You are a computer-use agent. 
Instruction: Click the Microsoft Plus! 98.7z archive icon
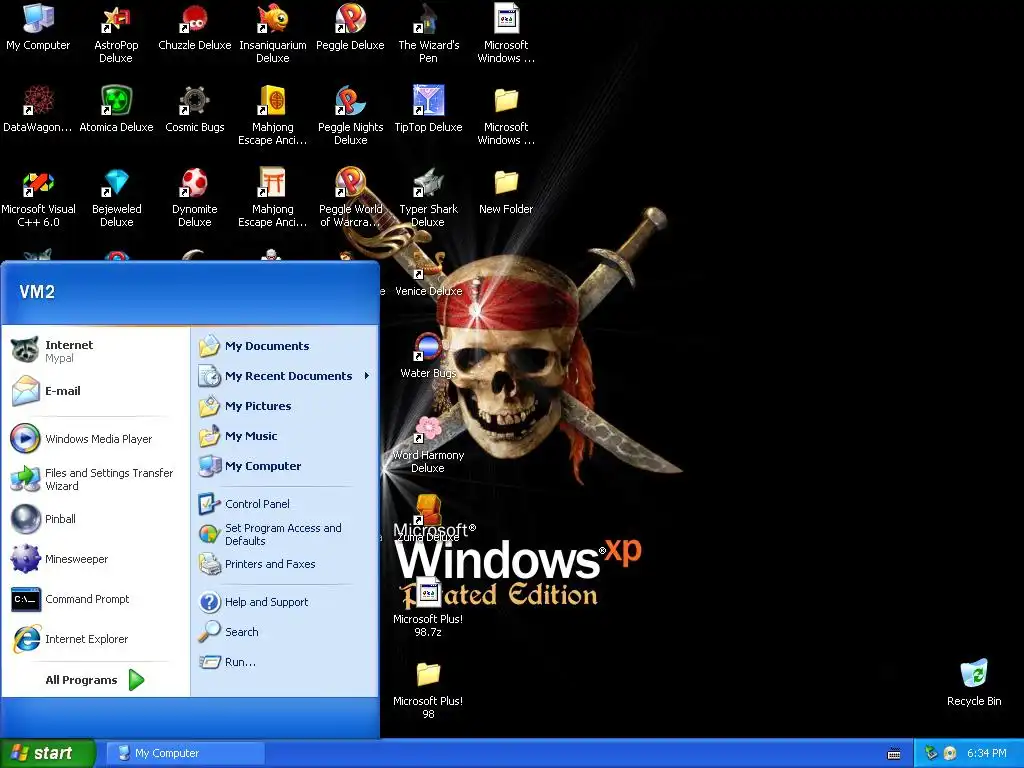pos(428,593)
